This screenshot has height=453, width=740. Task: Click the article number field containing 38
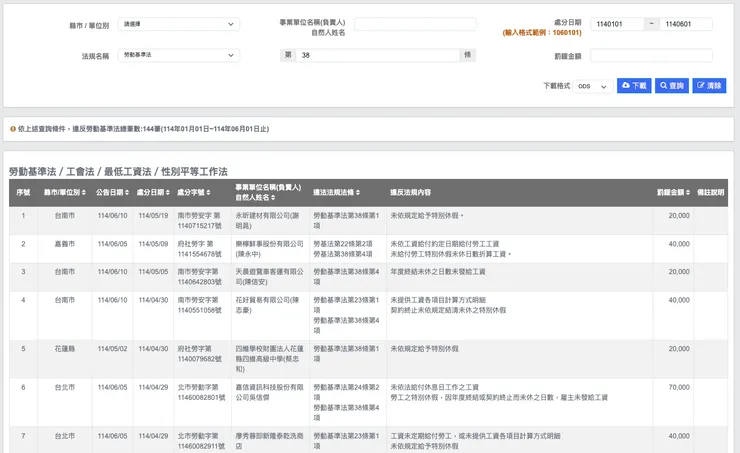[378, 55]
